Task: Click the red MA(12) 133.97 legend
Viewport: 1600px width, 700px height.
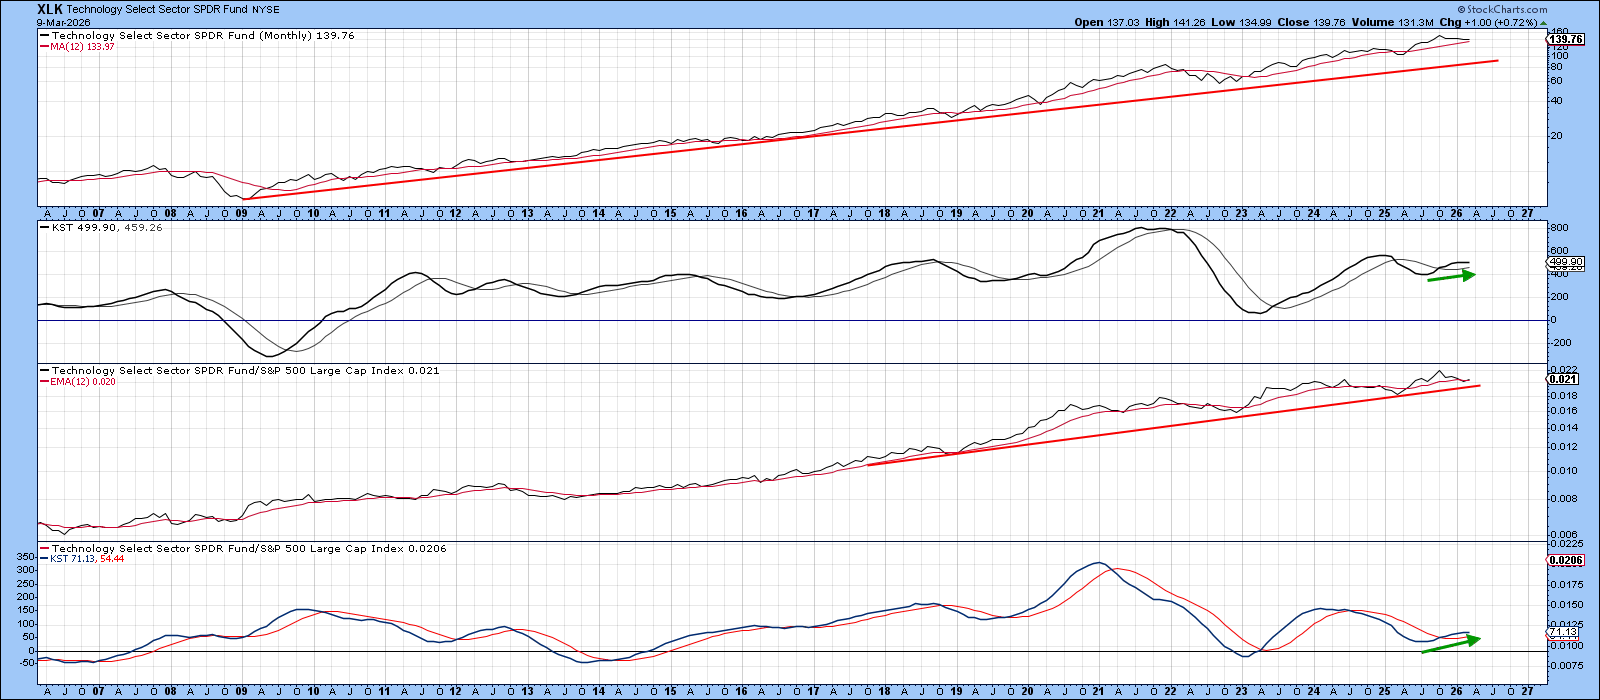Action: click(76, 47)
